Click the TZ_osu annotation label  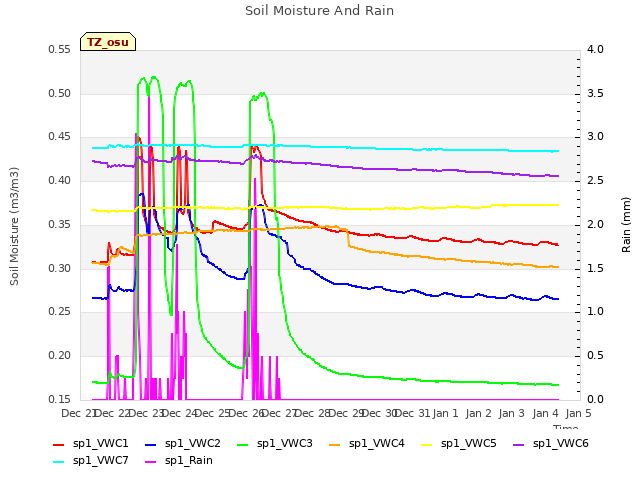(108, 42)
